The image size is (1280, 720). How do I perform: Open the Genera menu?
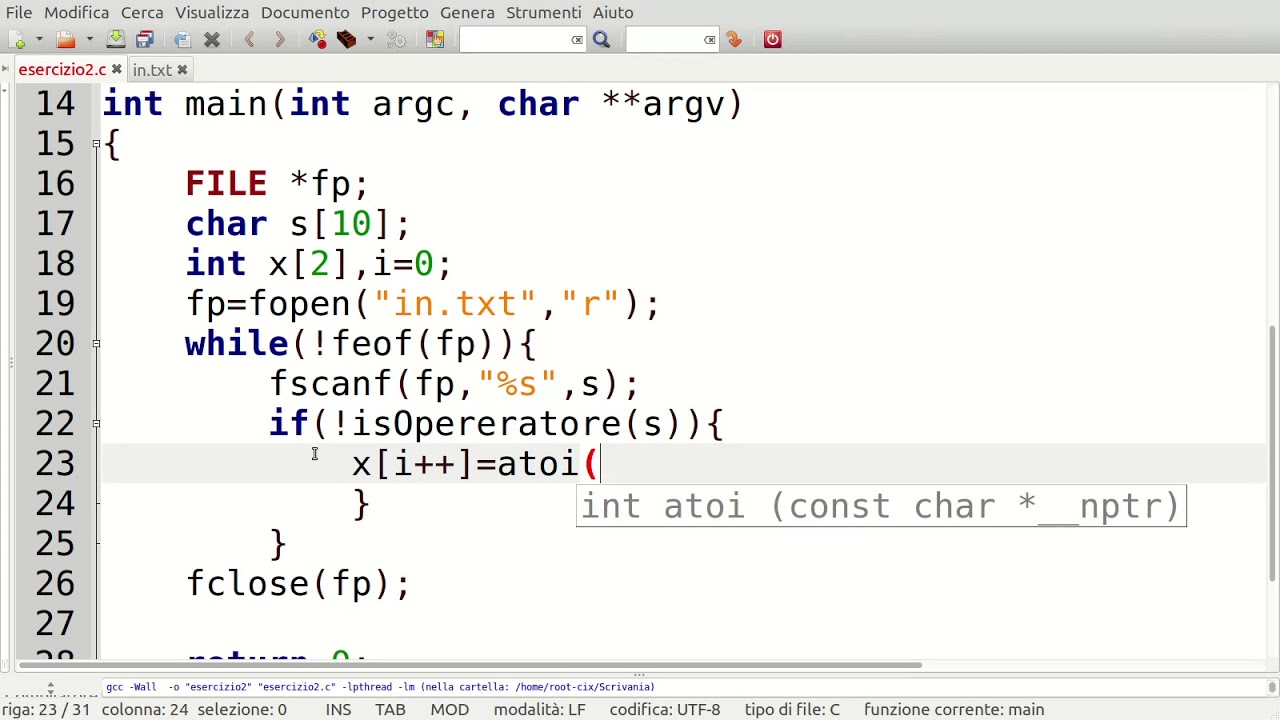pyautogui.click(x=467, y=12)
